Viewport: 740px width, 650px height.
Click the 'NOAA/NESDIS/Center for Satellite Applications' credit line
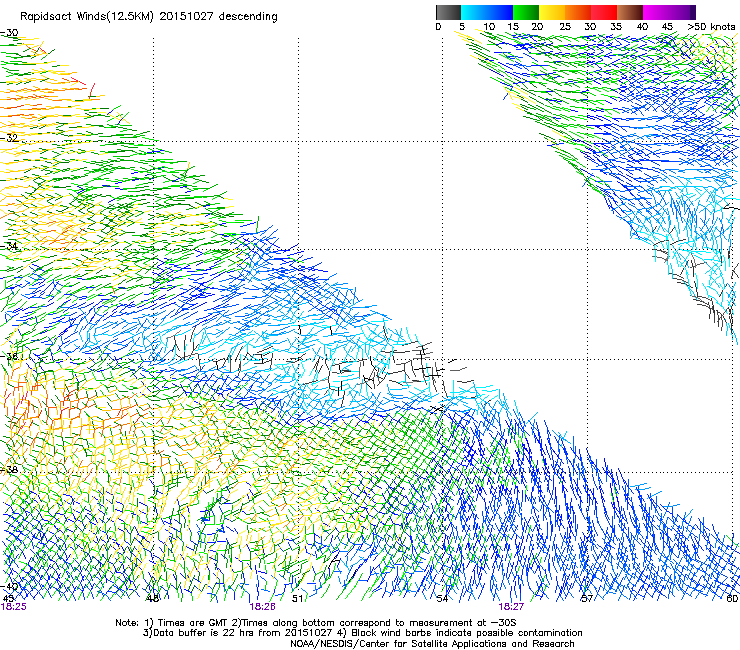432,644
